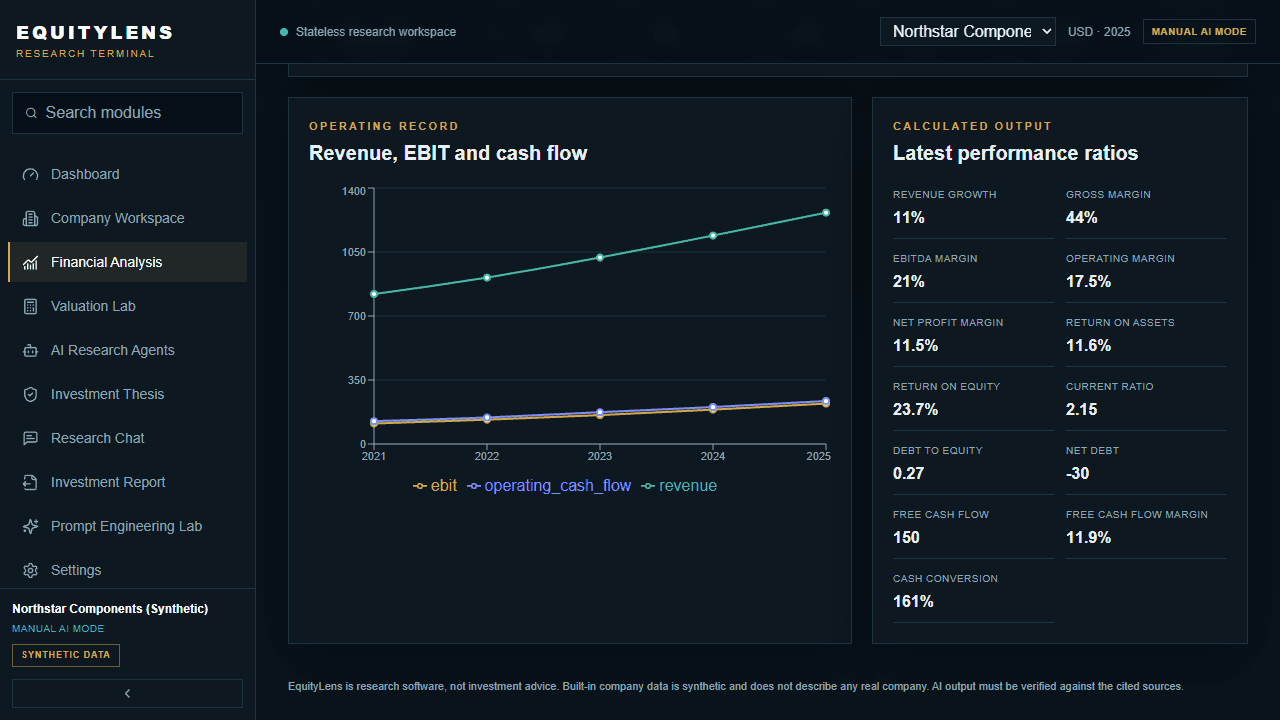The image size is (1280, 720).
Task: Click the Settings gear icon
Action: pos(30,570)
